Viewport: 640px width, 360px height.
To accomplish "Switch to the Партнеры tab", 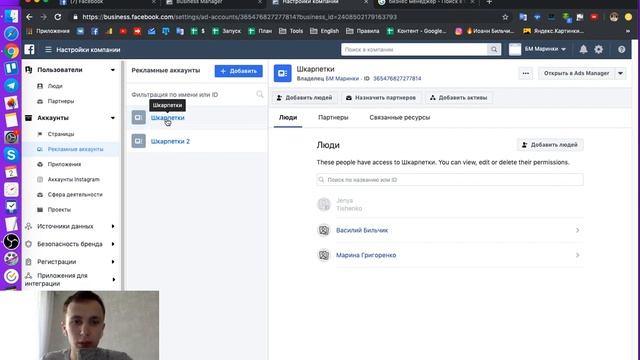I will (333, 118).
